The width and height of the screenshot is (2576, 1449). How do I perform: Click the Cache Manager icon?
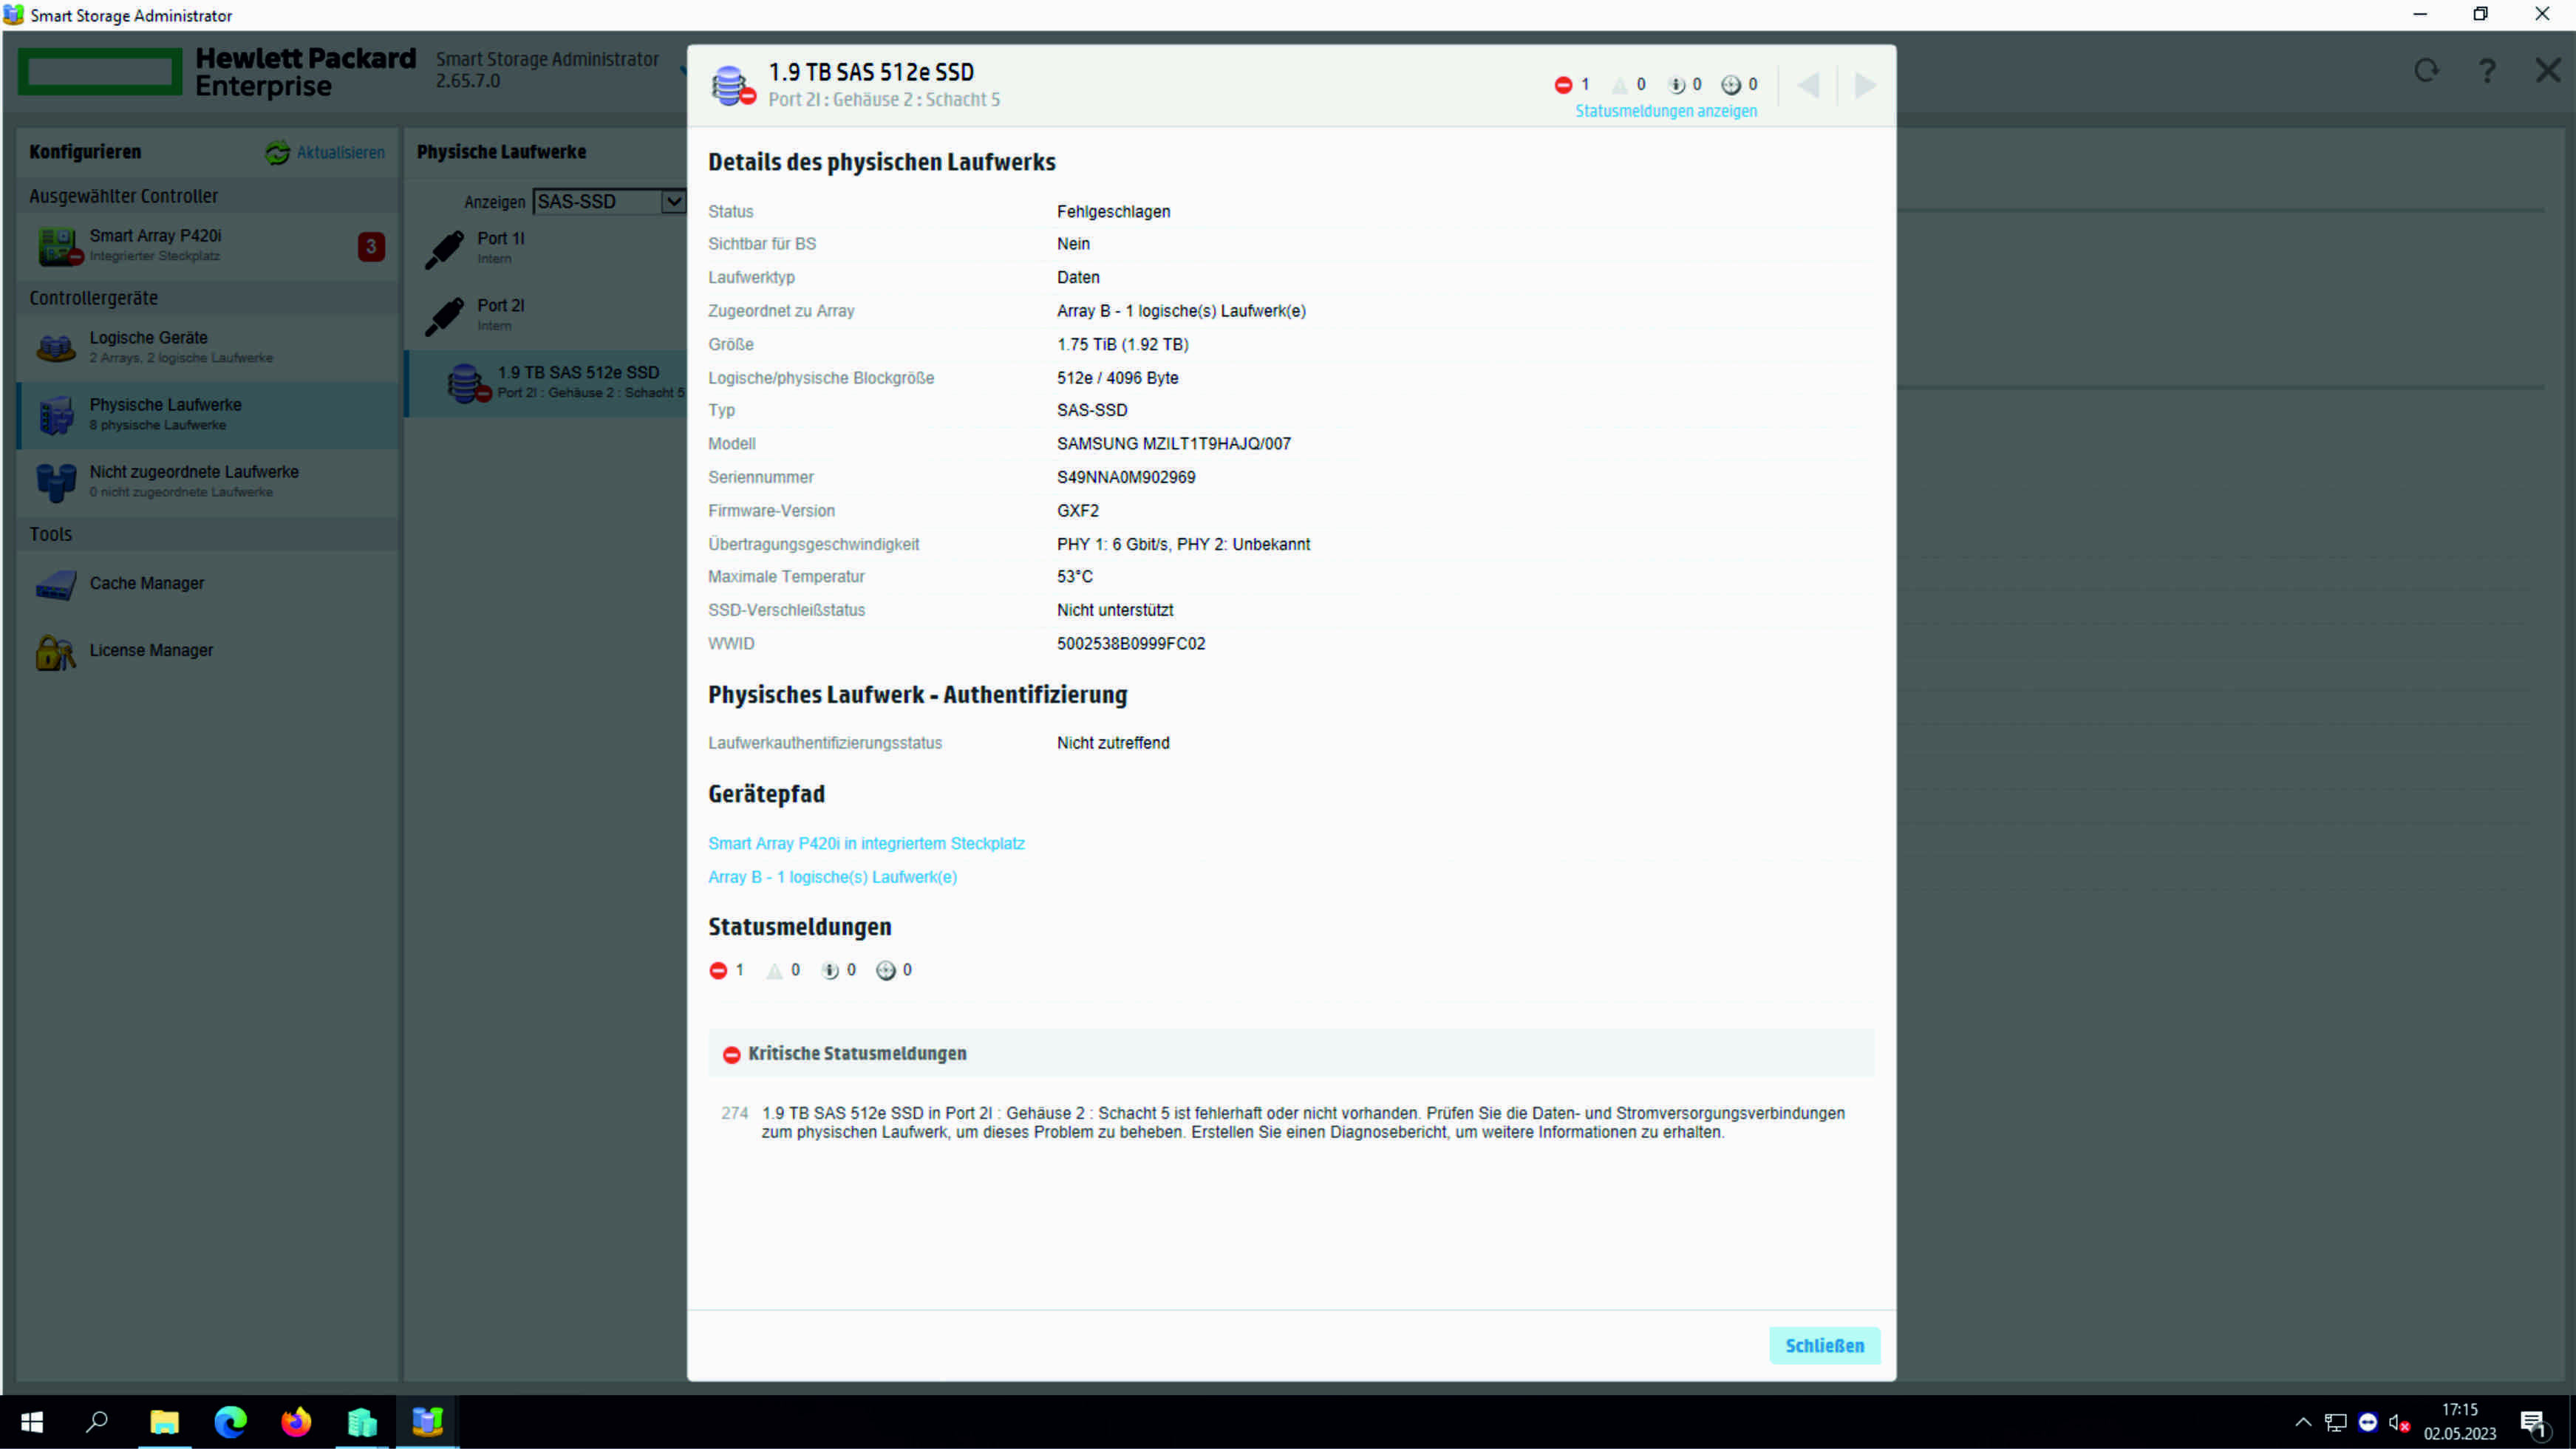point(56,584)
